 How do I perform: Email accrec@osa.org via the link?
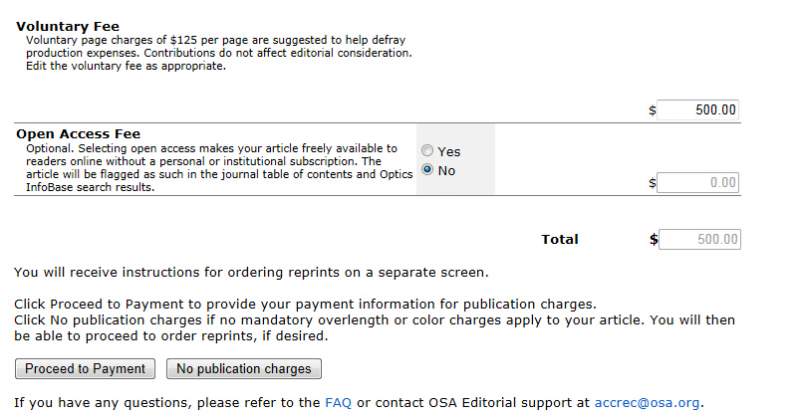tap(647, 403)
